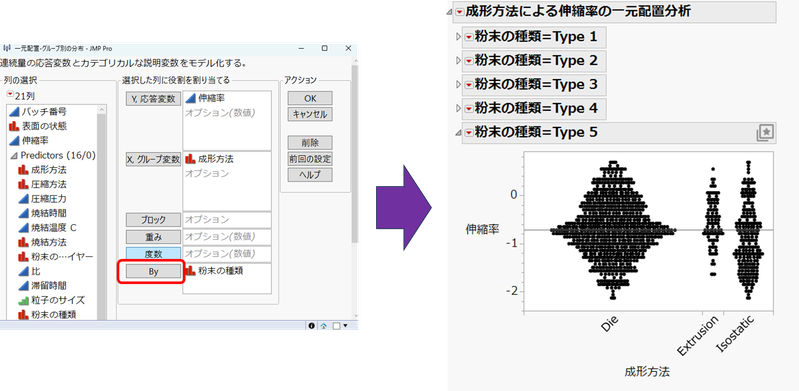Screen dimensions: 799x391
Task: Open the Type 5 red triangle menu
Action: [x=468, y=133]
